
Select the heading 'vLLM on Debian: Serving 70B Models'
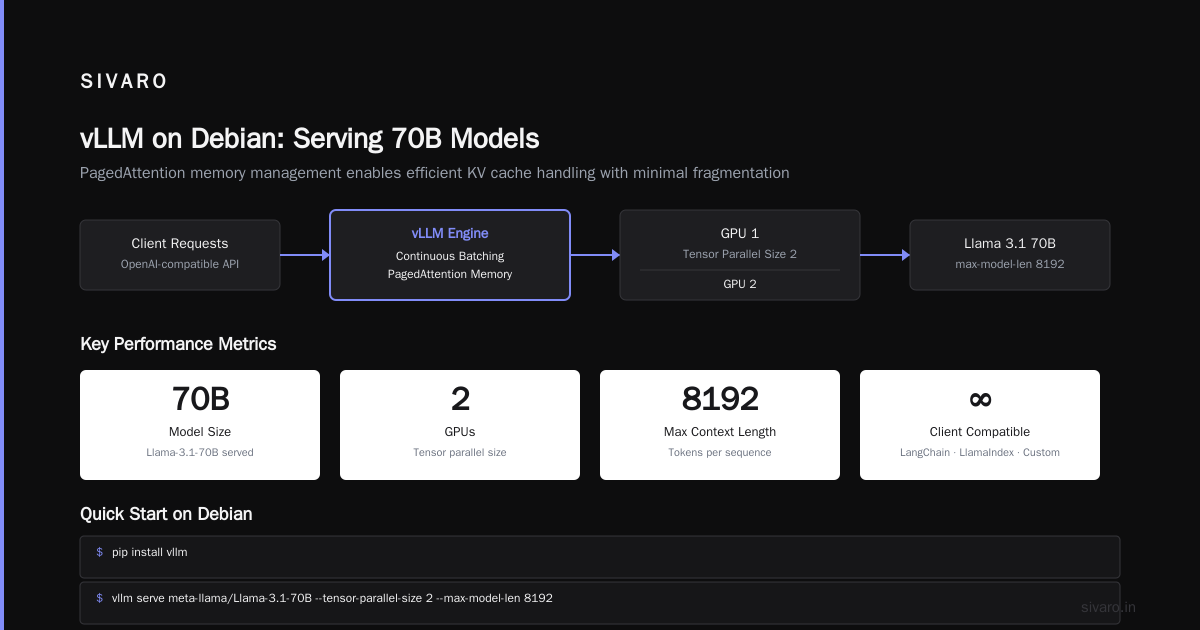310,139
